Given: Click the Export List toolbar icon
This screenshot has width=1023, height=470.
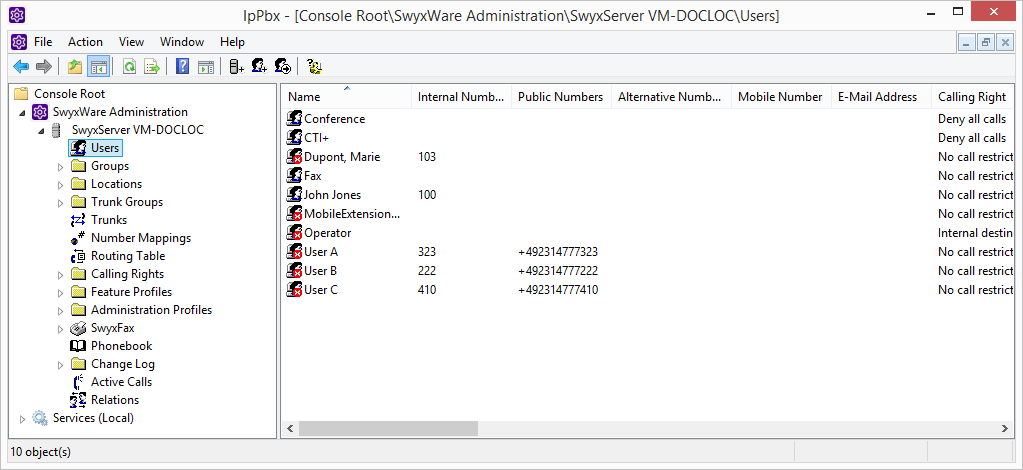Looking at the screenshot, I should pos(151,67).
